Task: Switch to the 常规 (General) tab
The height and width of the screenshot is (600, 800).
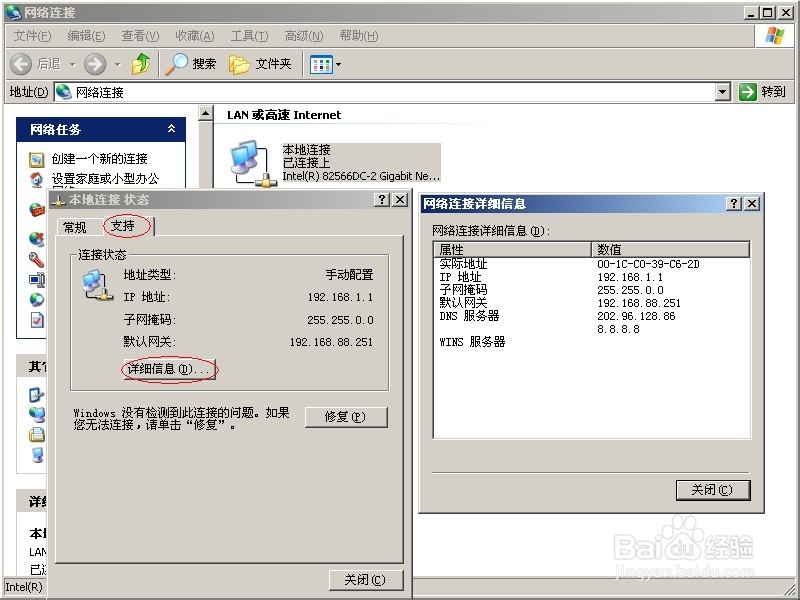Action: point(73,226)
